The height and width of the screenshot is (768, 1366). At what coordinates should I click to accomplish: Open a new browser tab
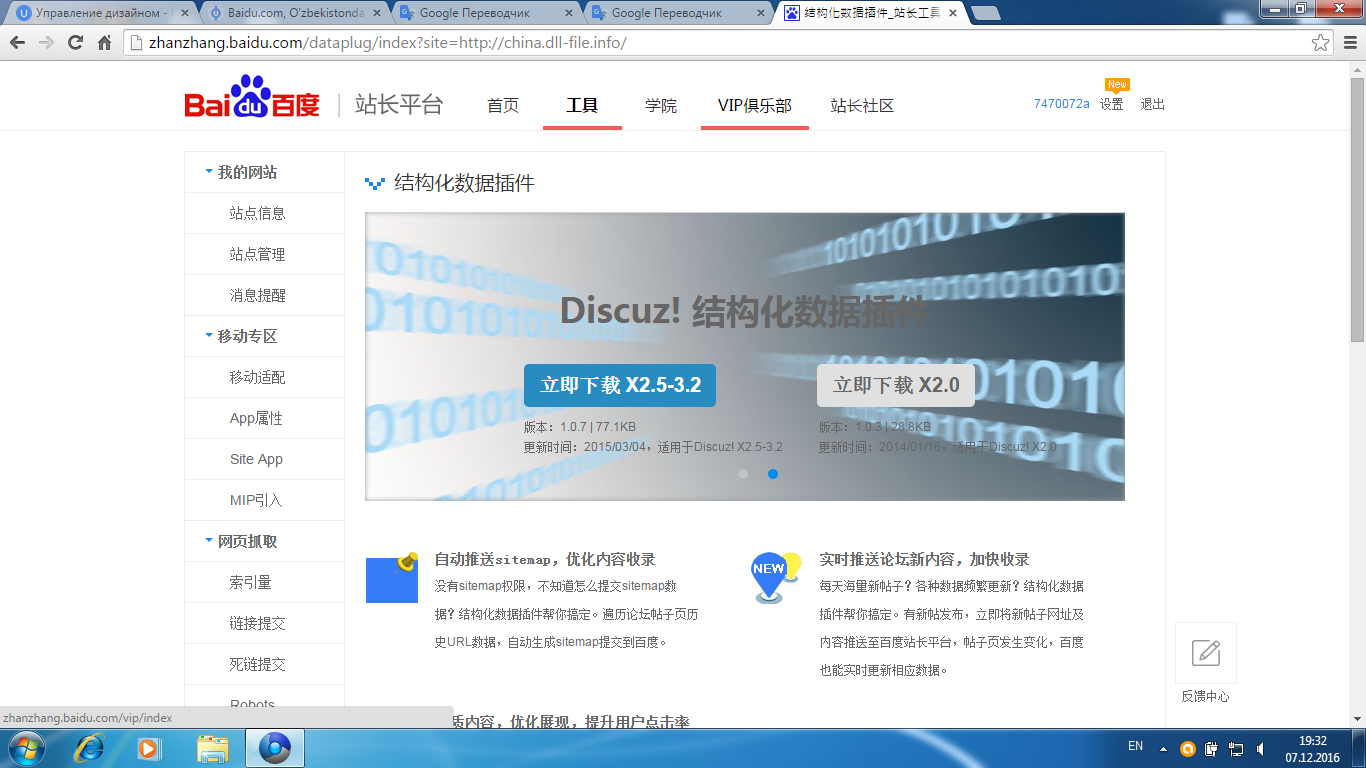(985, 13)
